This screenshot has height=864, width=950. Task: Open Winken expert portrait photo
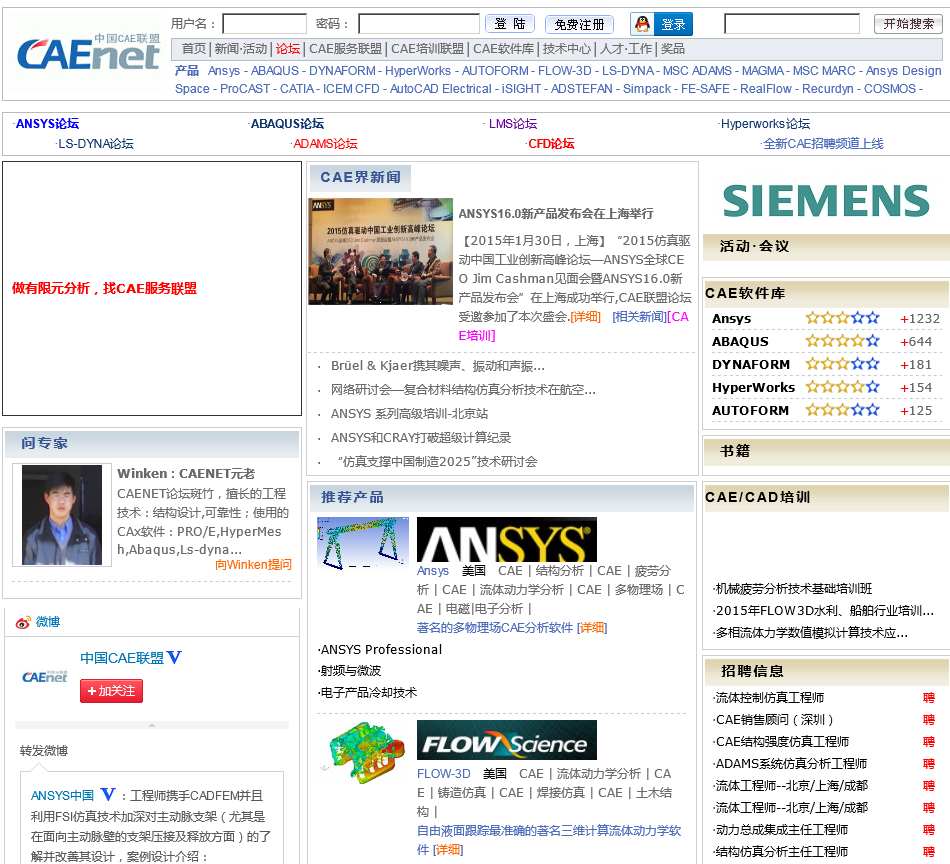(62, 515)
